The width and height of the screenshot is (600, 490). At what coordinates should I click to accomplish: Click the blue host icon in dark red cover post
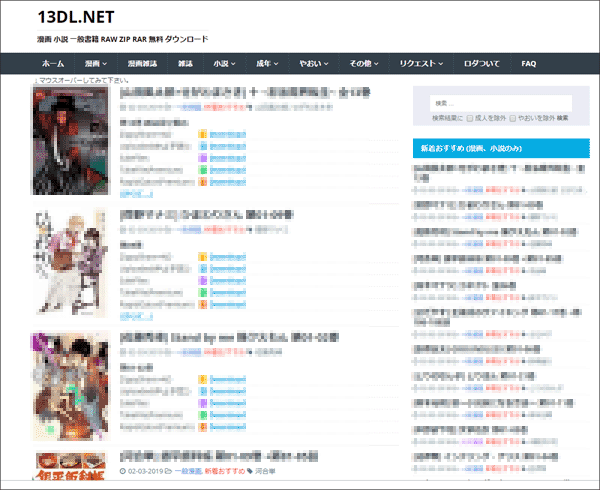202,146
